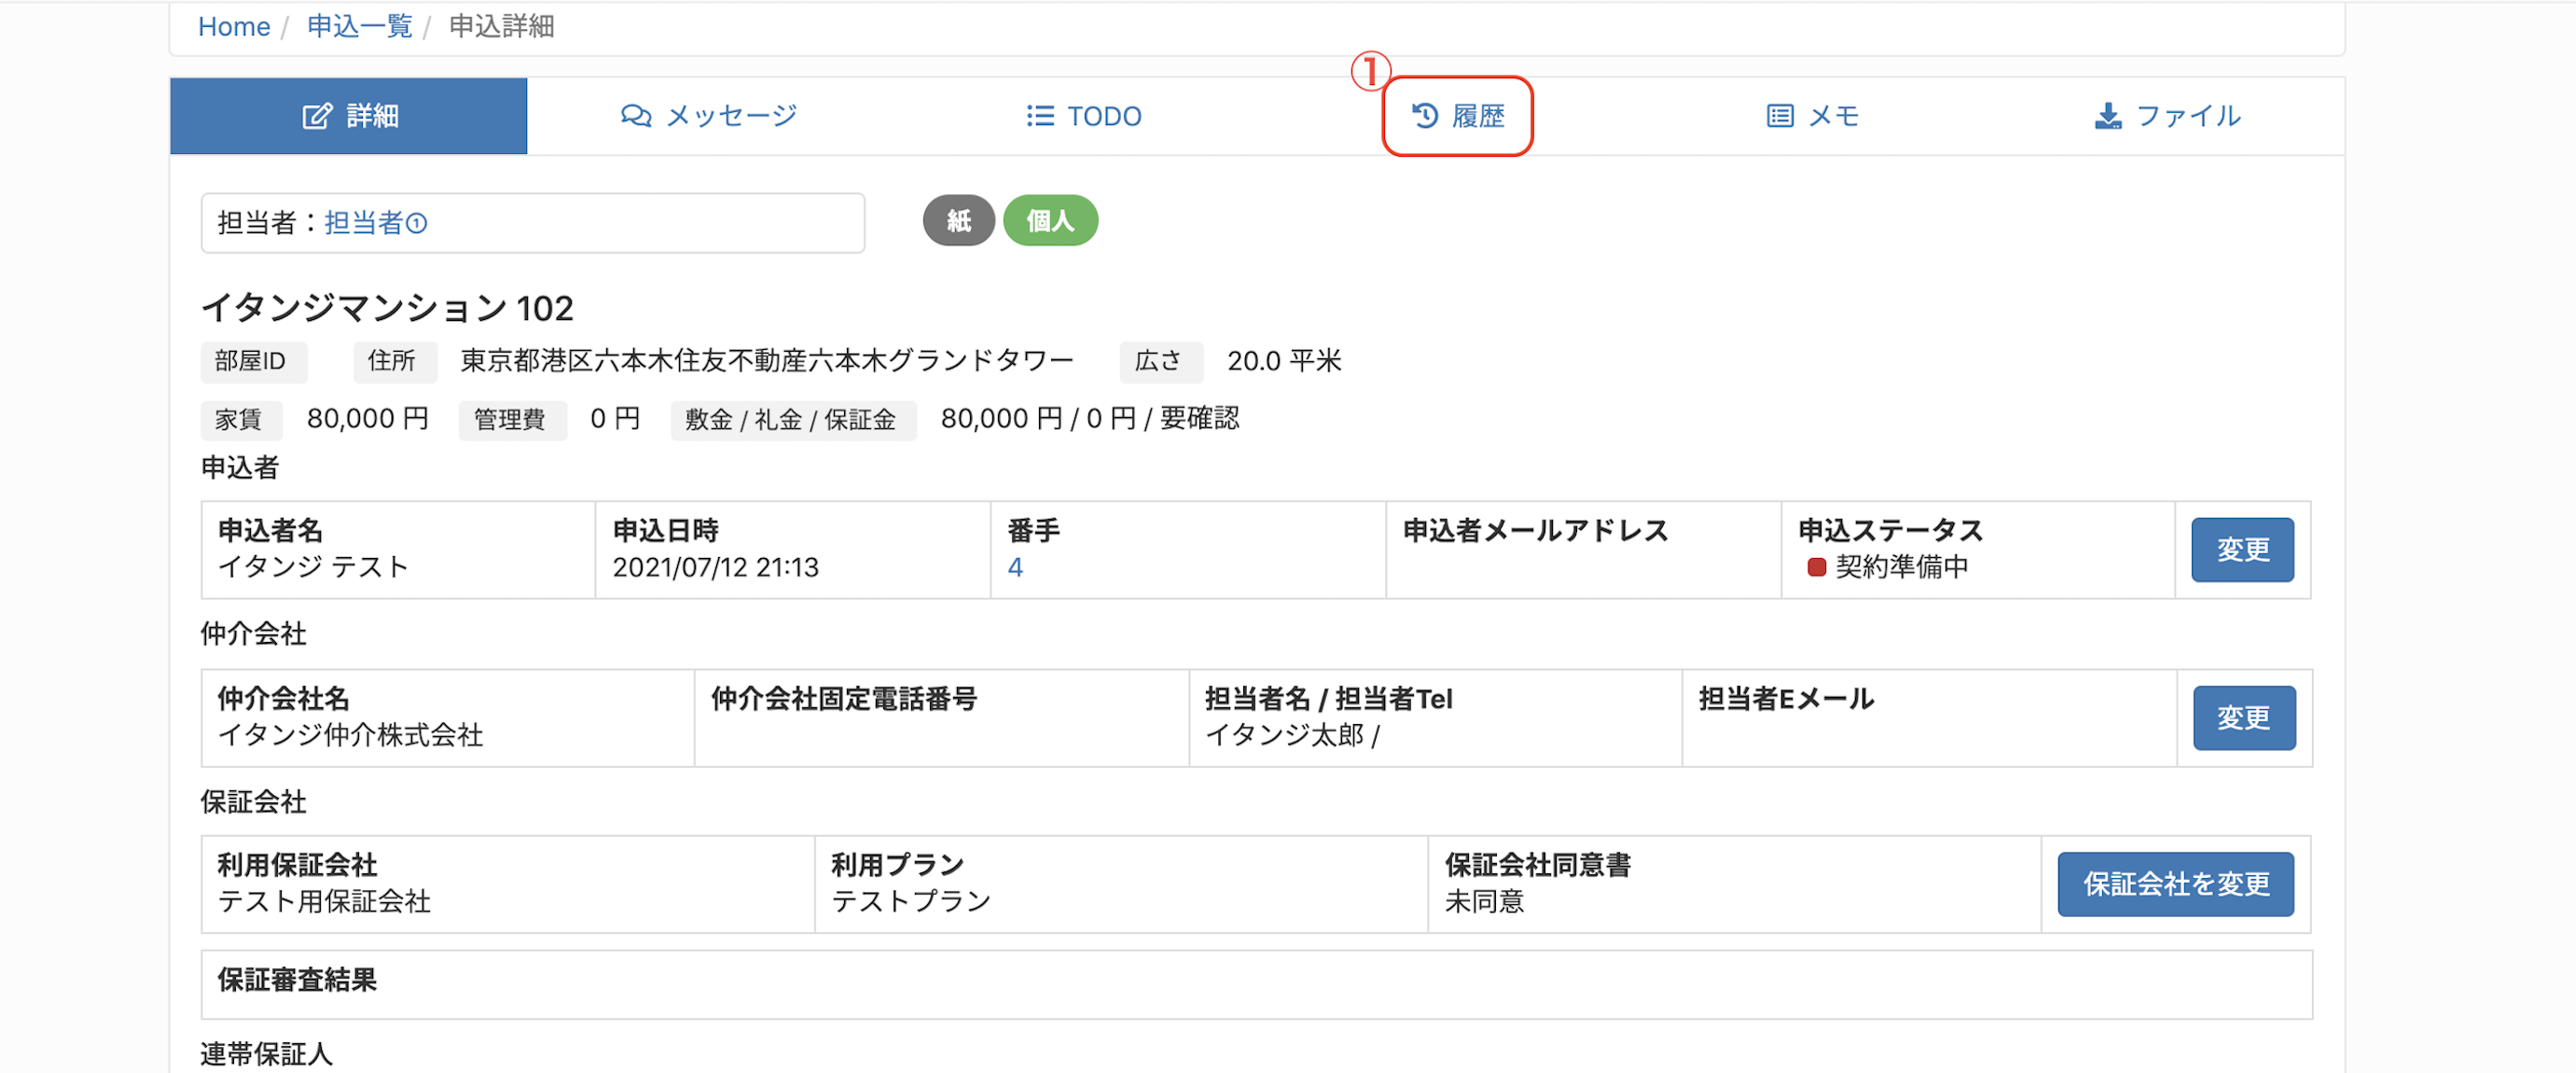Click the download icon for ファイル
This screenshot has height=1073, width=2576.
pos(2108,116)
